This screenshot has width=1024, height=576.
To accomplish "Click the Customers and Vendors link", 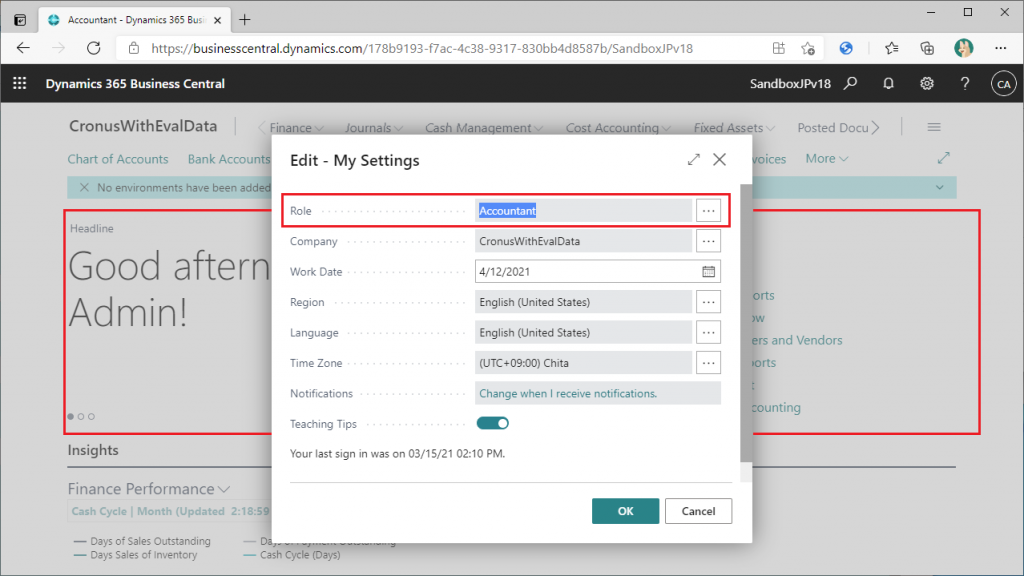I will tap(797, 340).
